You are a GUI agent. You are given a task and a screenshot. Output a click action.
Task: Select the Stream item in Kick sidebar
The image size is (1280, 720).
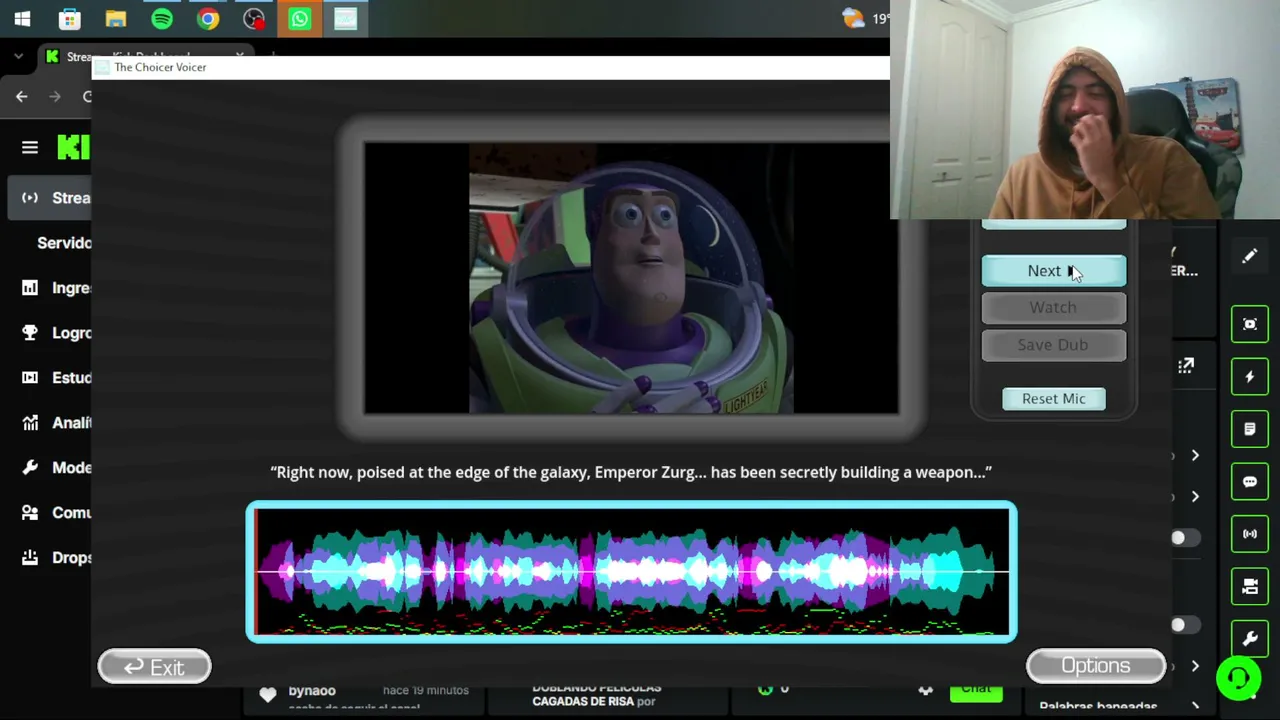pyautogui.click(x=50, y=198)
